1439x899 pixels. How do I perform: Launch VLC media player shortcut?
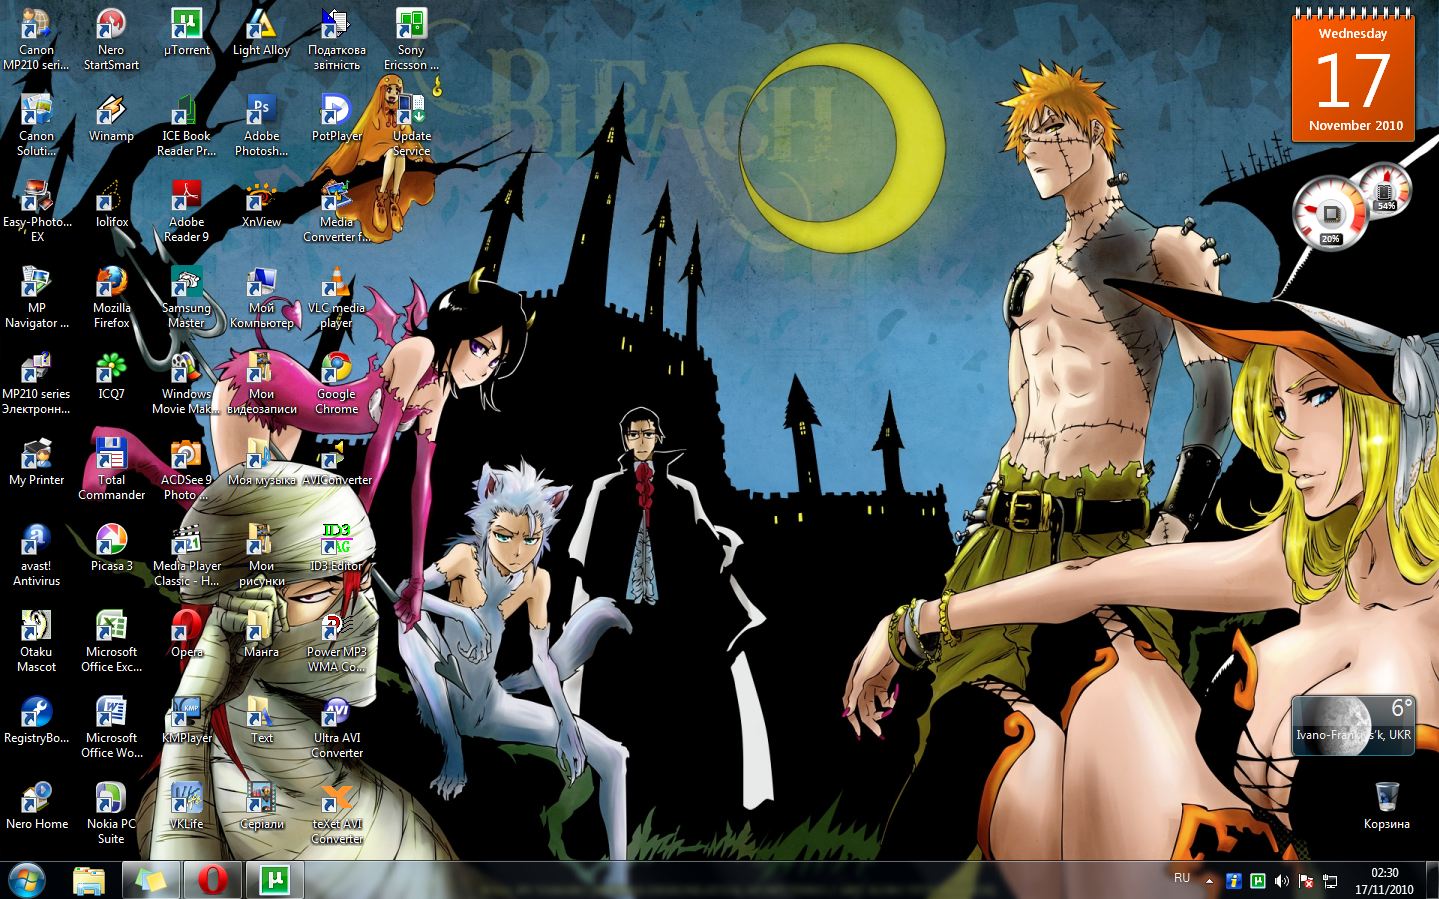336,298
